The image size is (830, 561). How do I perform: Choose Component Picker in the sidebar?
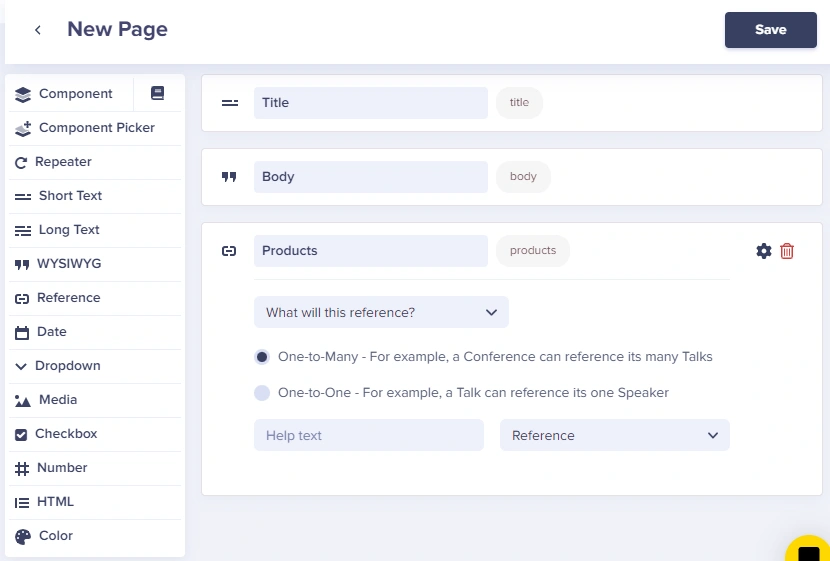[x=95, y=128]
